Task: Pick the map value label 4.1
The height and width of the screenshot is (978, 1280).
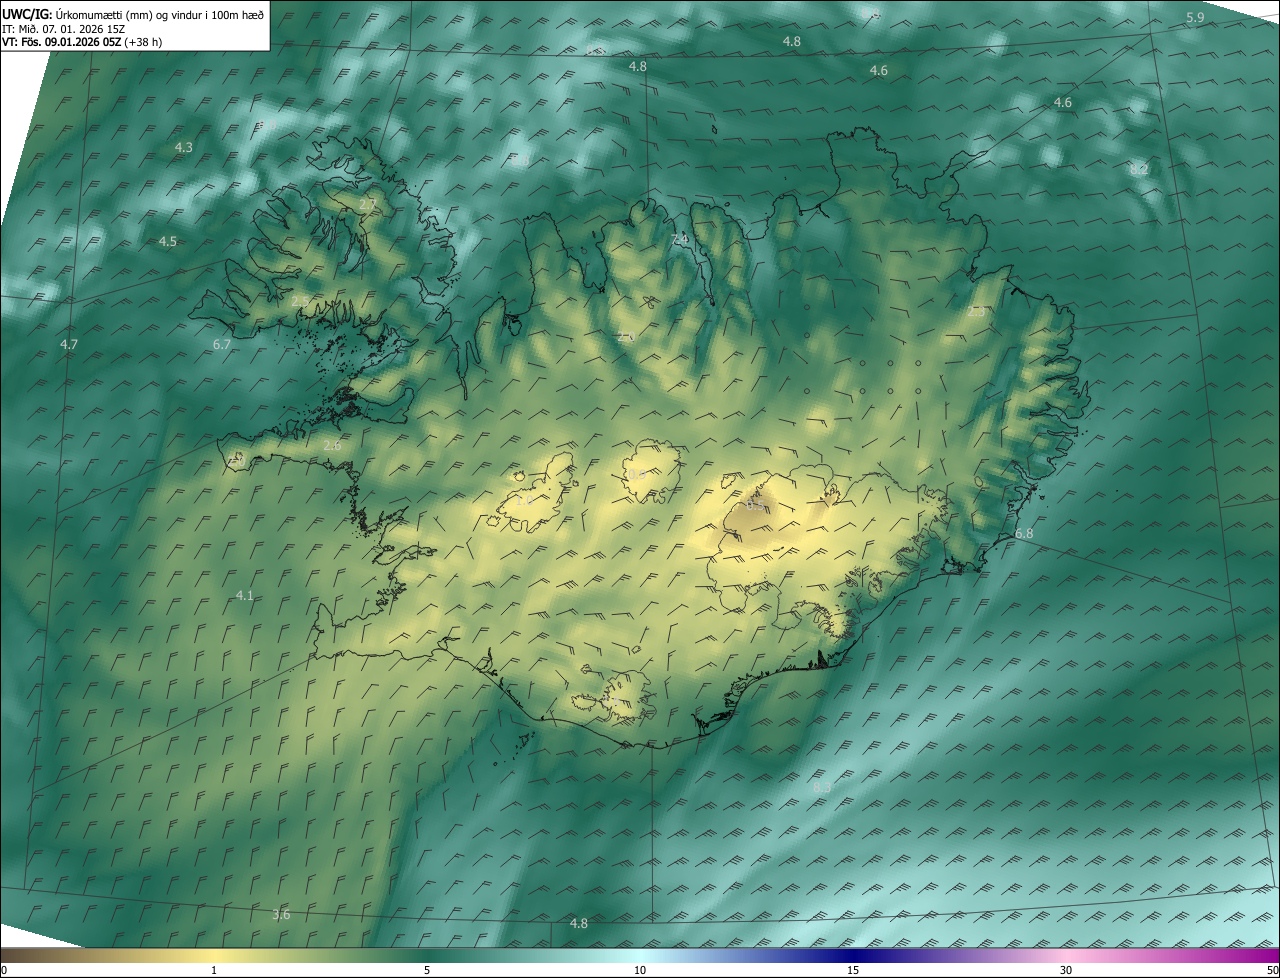Action: point(245,595)
